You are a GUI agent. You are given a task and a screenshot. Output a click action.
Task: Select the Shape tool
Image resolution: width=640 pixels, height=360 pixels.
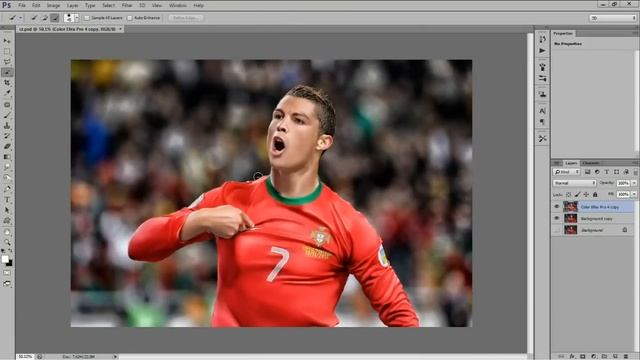pyautogui.click(x=7, y=220)
